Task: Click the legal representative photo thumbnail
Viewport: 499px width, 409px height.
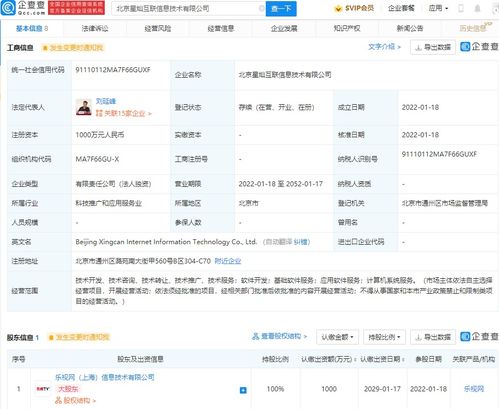Action: [x=84, y=107]
